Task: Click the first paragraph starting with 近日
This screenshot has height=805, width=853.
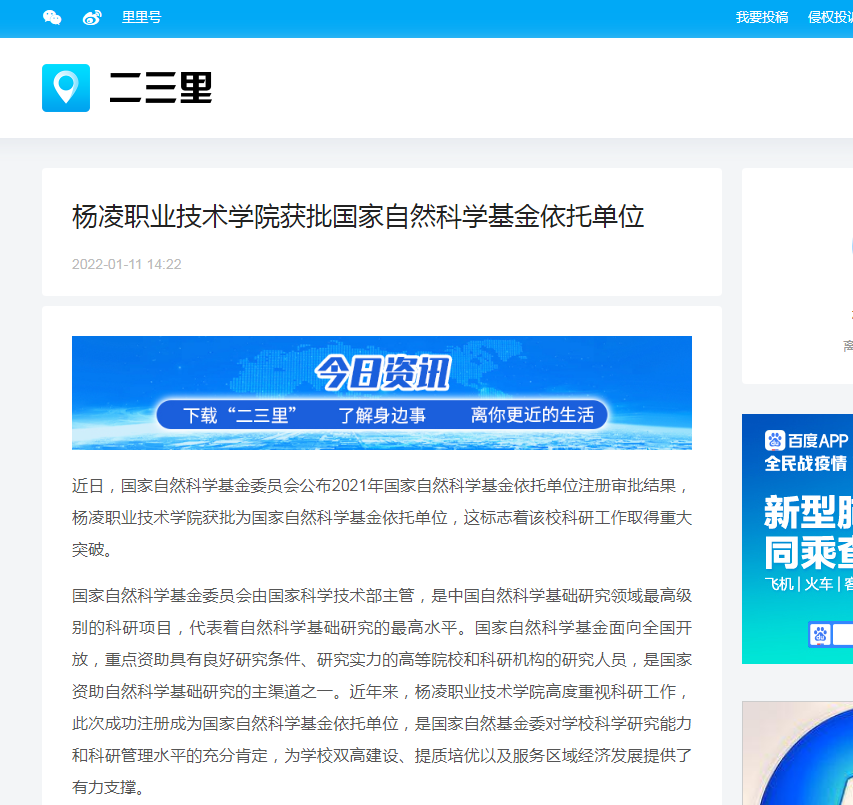Action: pos(382,518)
